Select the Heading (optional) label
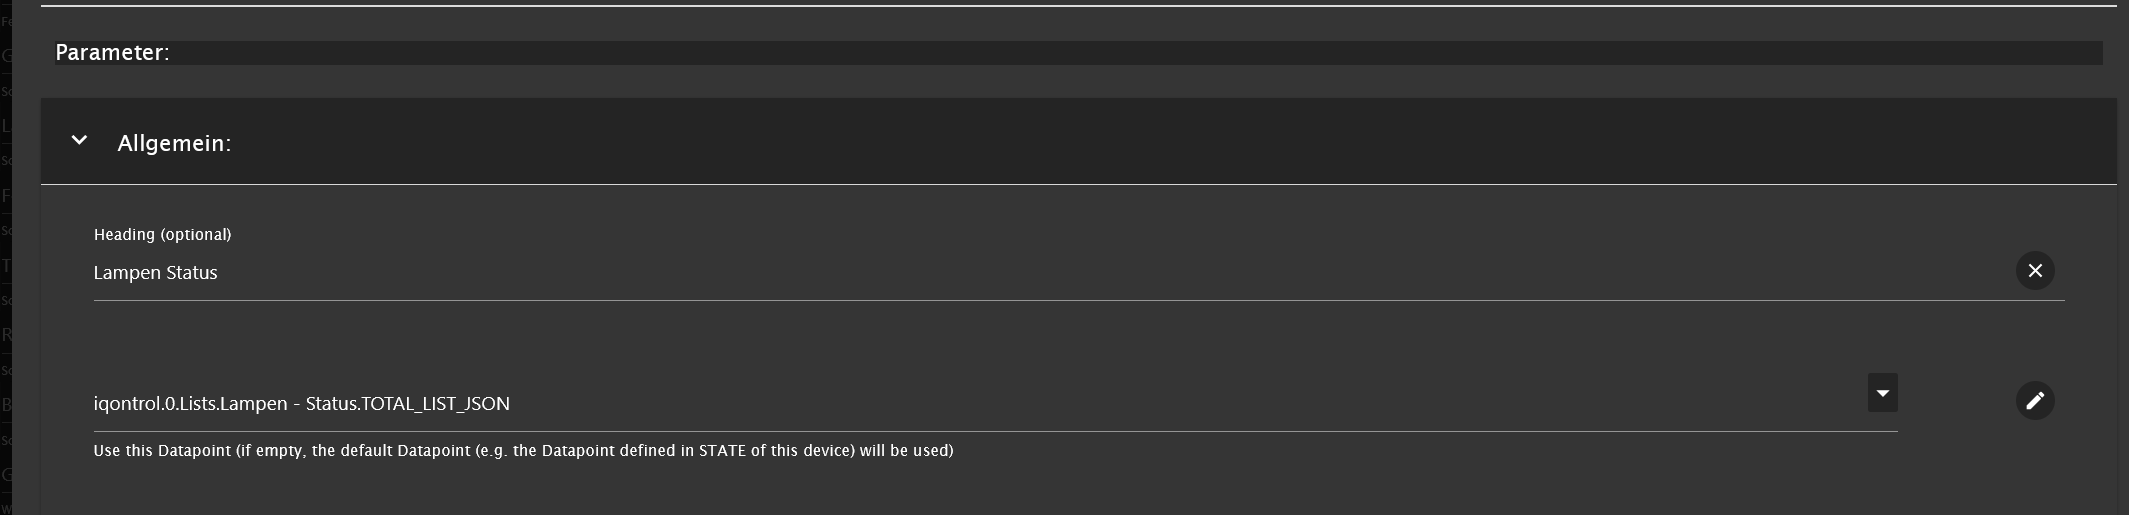 coord(162,235)
